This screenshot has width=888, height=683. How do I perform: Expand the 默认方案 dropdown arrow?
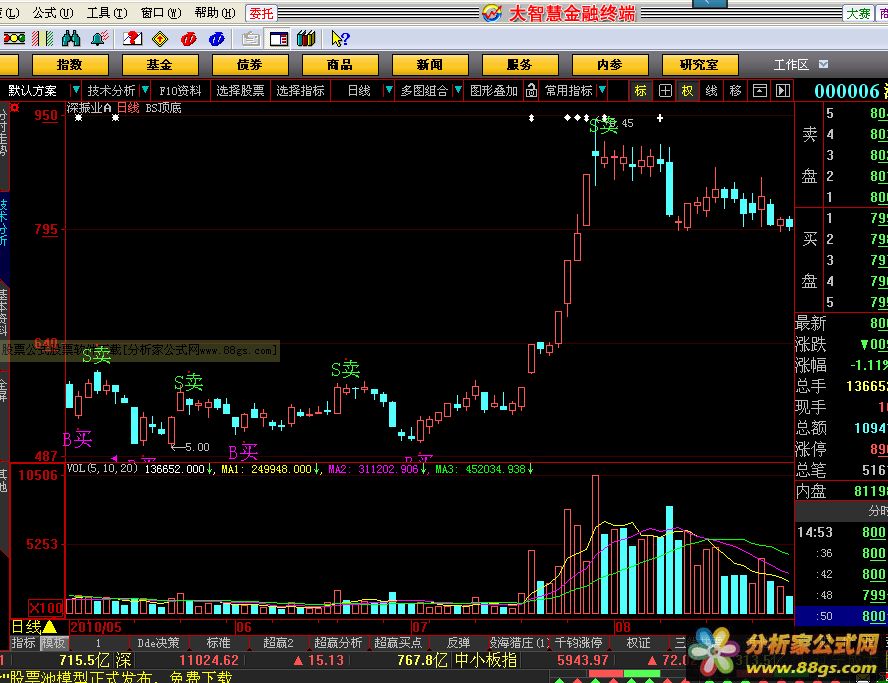click(75, 90)
